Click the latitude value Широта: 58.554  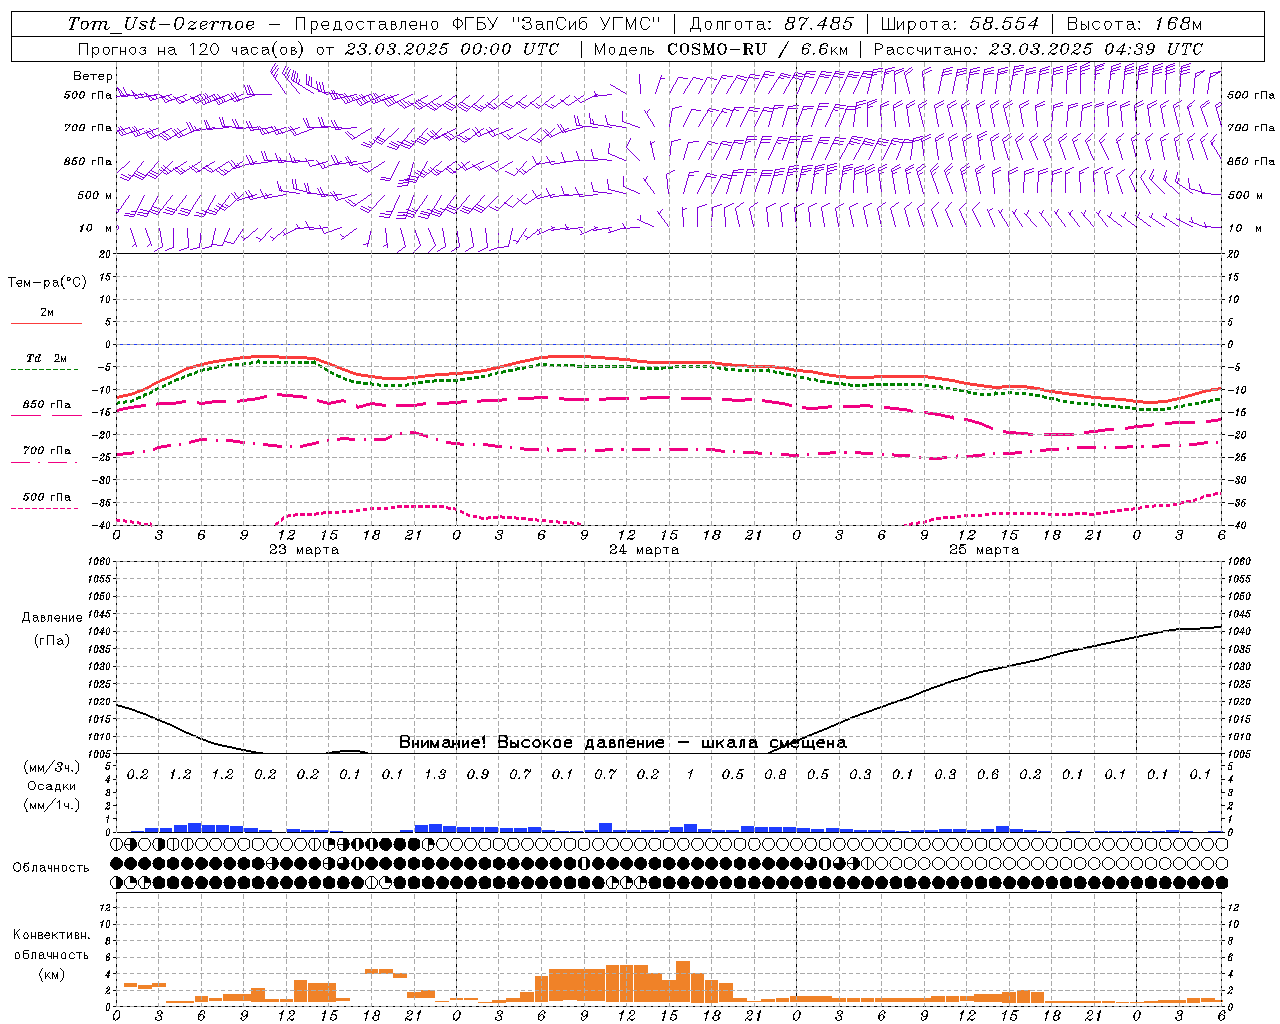959,24
